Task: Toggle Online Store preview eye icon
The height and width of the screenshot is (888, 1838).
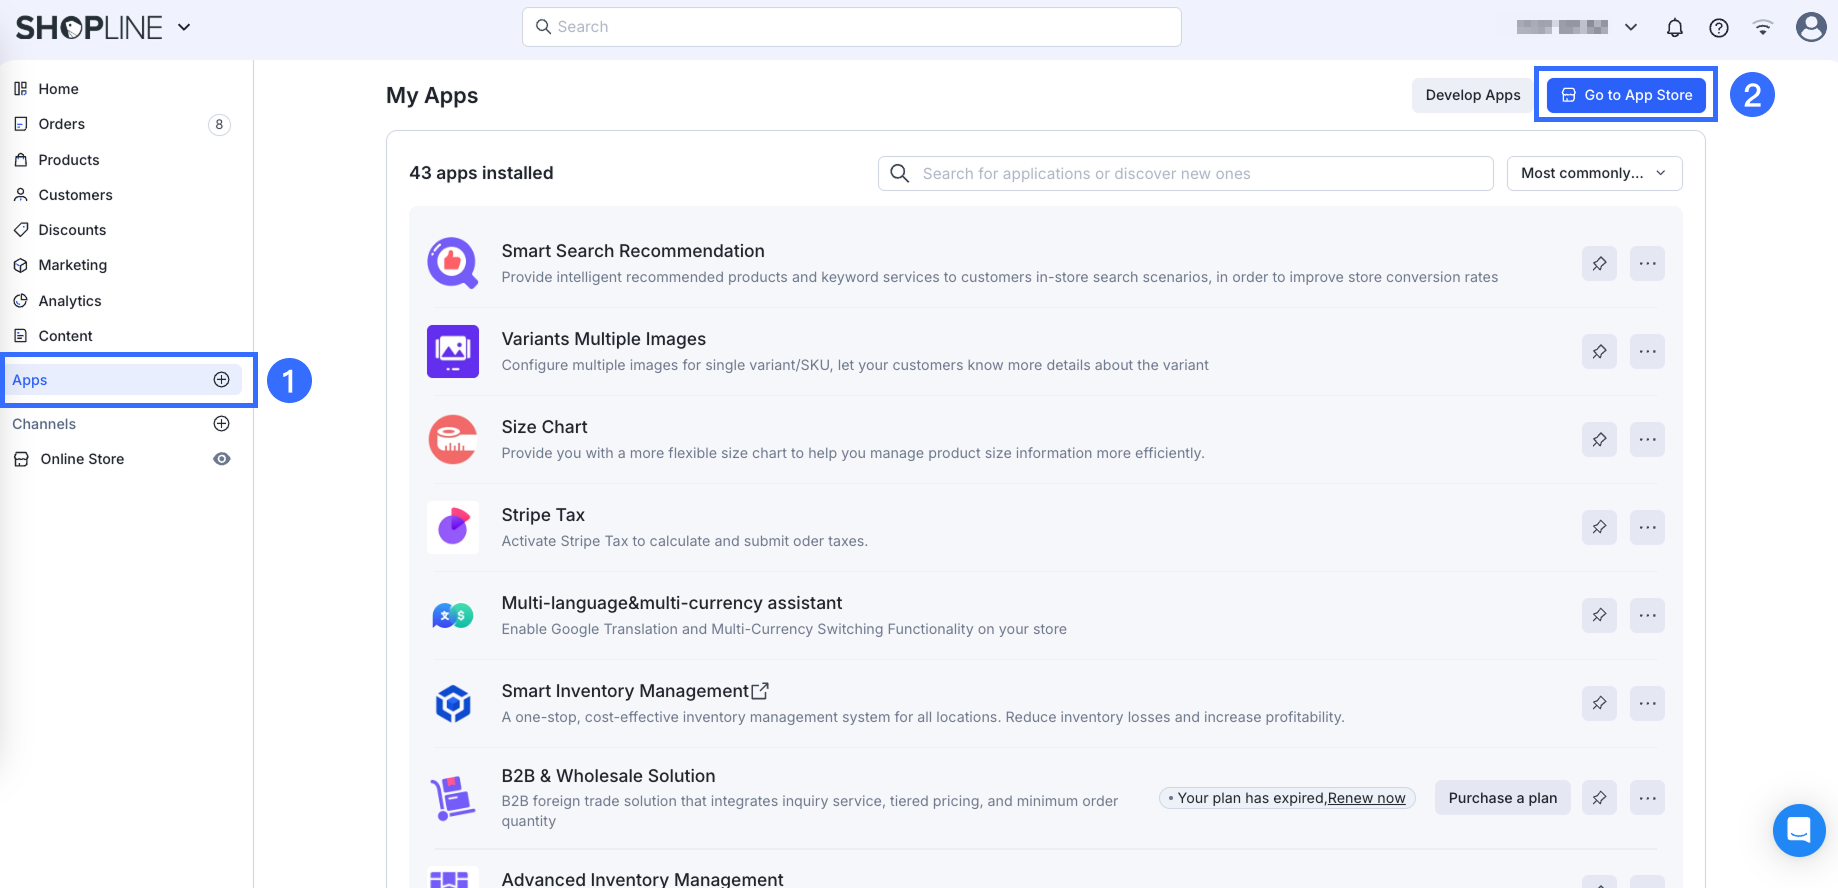Action: (x=222, y=459)
